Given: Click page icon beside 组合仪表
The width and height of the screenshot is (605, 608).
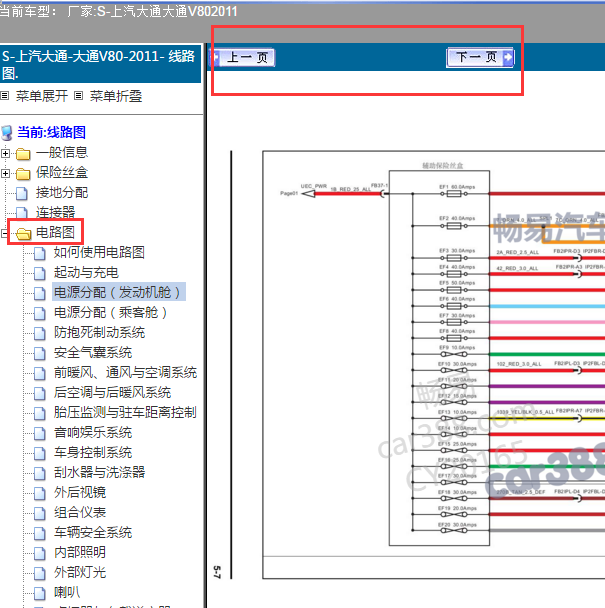Looking at the screenshot, I should click(40, 513).
